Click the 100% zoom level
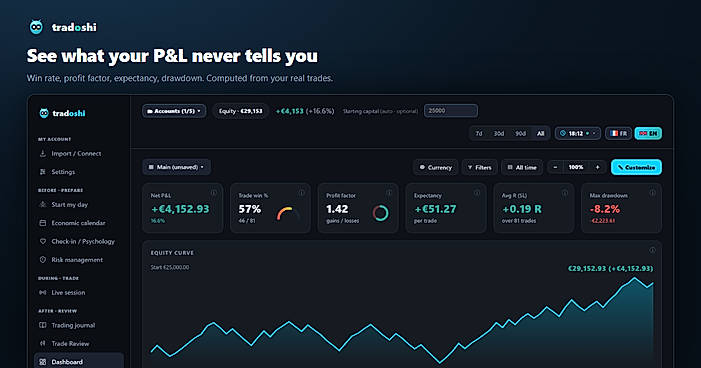The height and width of the screenshot is (368, 701). (576, 167)
